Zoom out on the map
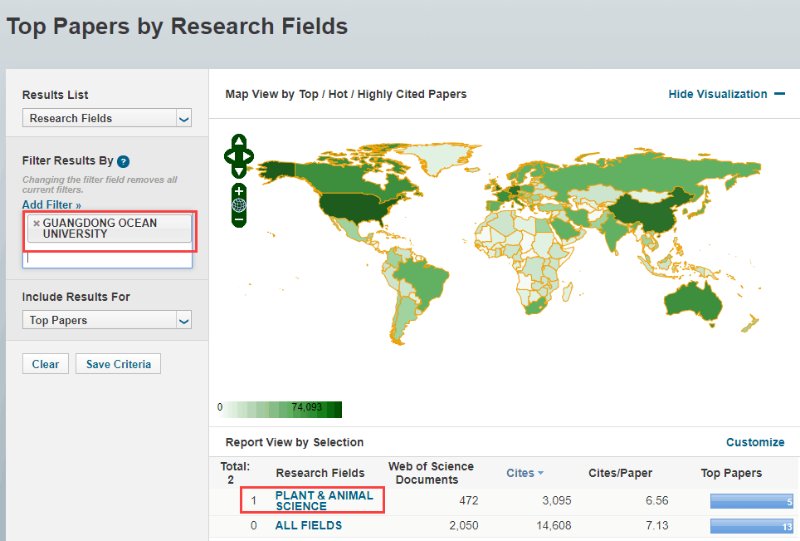This screenshot has height=541, width=800. [x=239, y=219]
